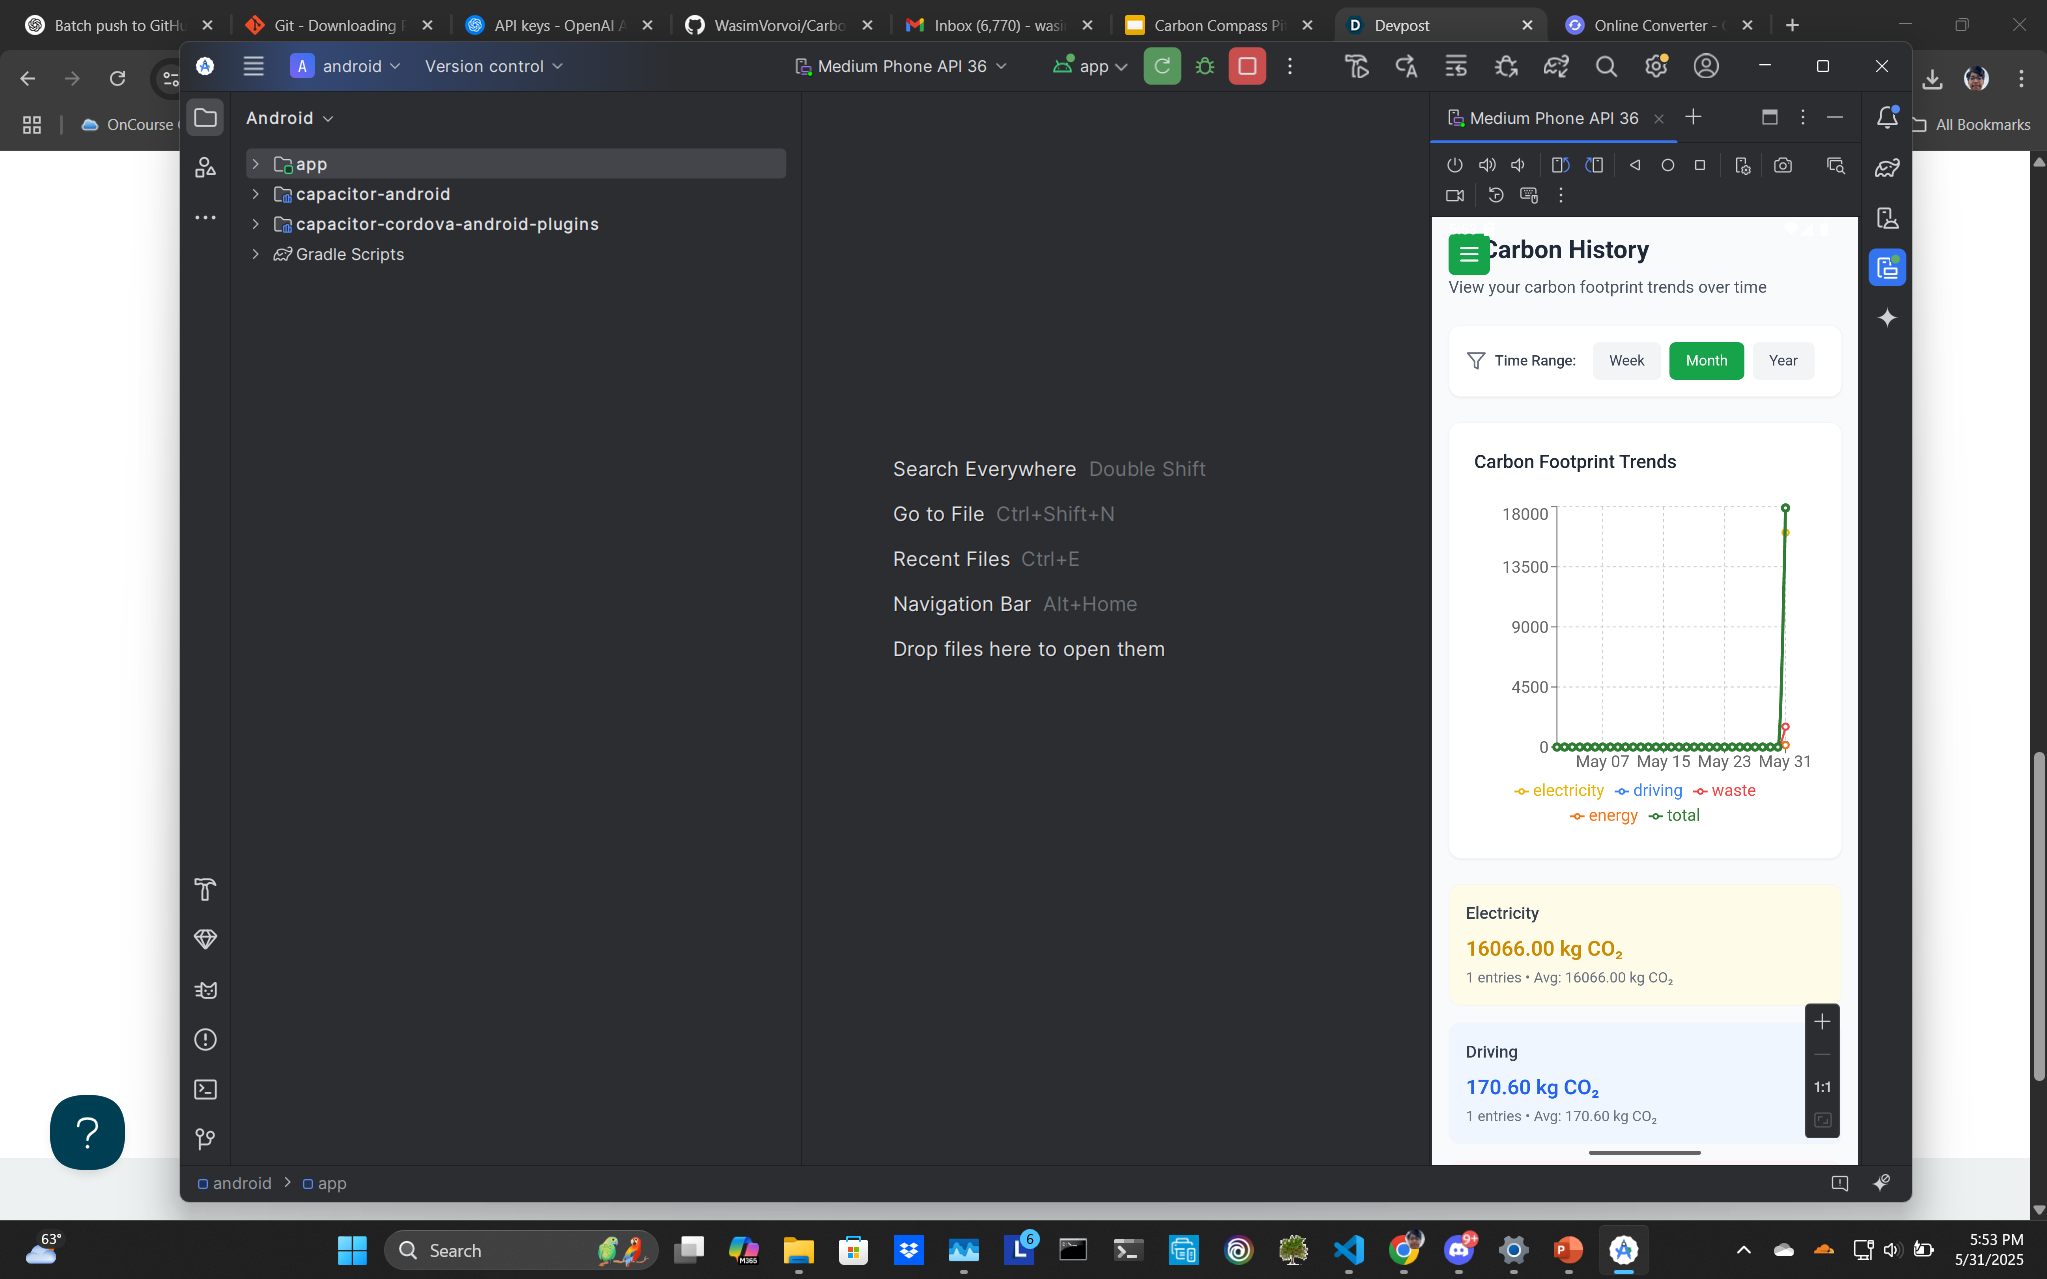The height and width of the screenshot is (1279, 2047).
Task: Select the Year time range
Action: (x=1782, y=361)
